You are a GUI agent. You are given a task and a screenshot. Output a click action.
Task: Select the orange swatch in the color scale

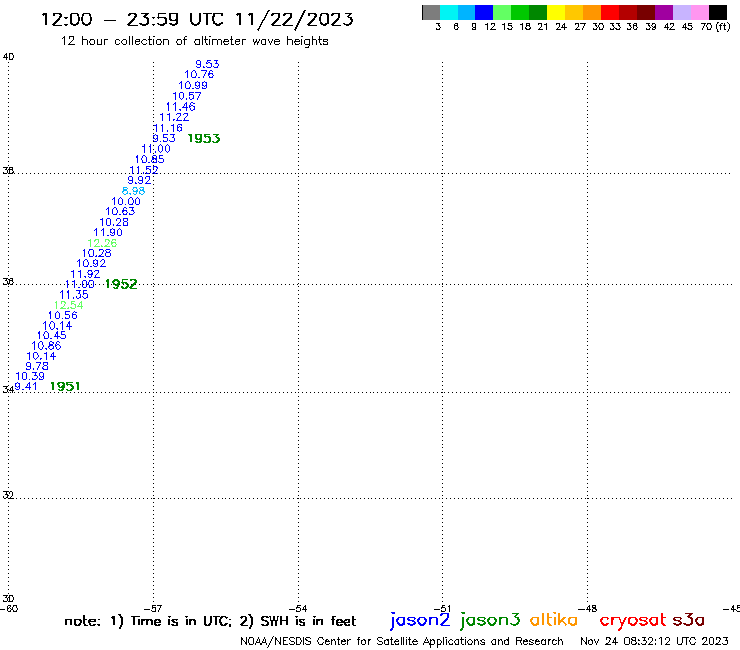pos(592,12)
